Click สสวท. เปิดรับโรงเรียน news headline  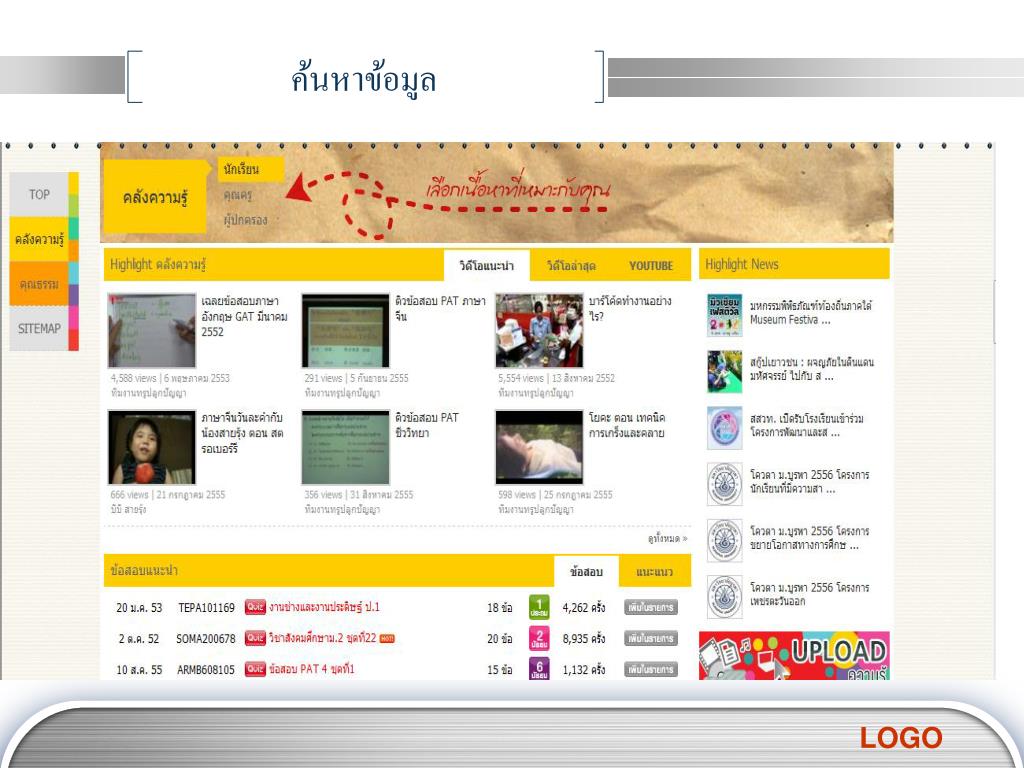[806, 425]
